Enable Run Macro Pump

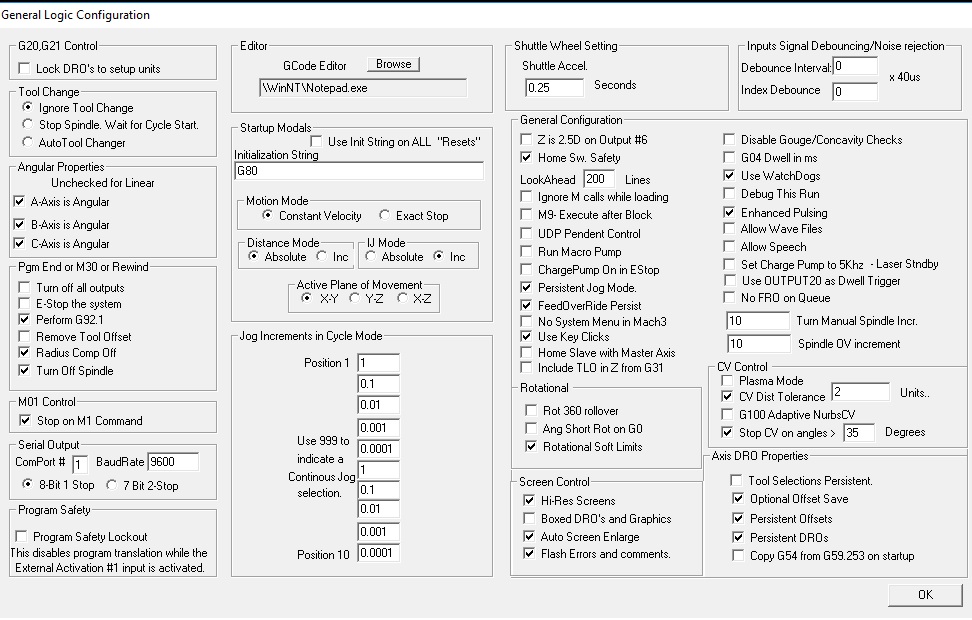pos(526,251)
